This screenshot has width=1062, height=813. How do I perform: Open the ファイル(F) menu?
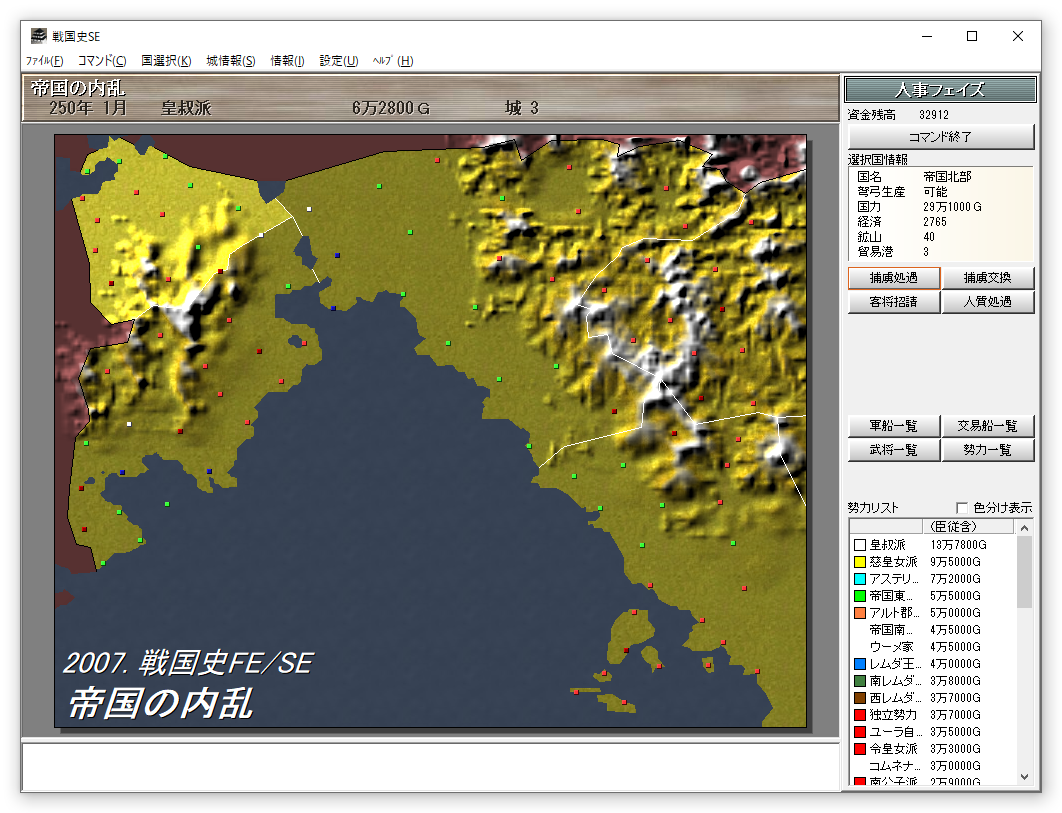point(44,61)
